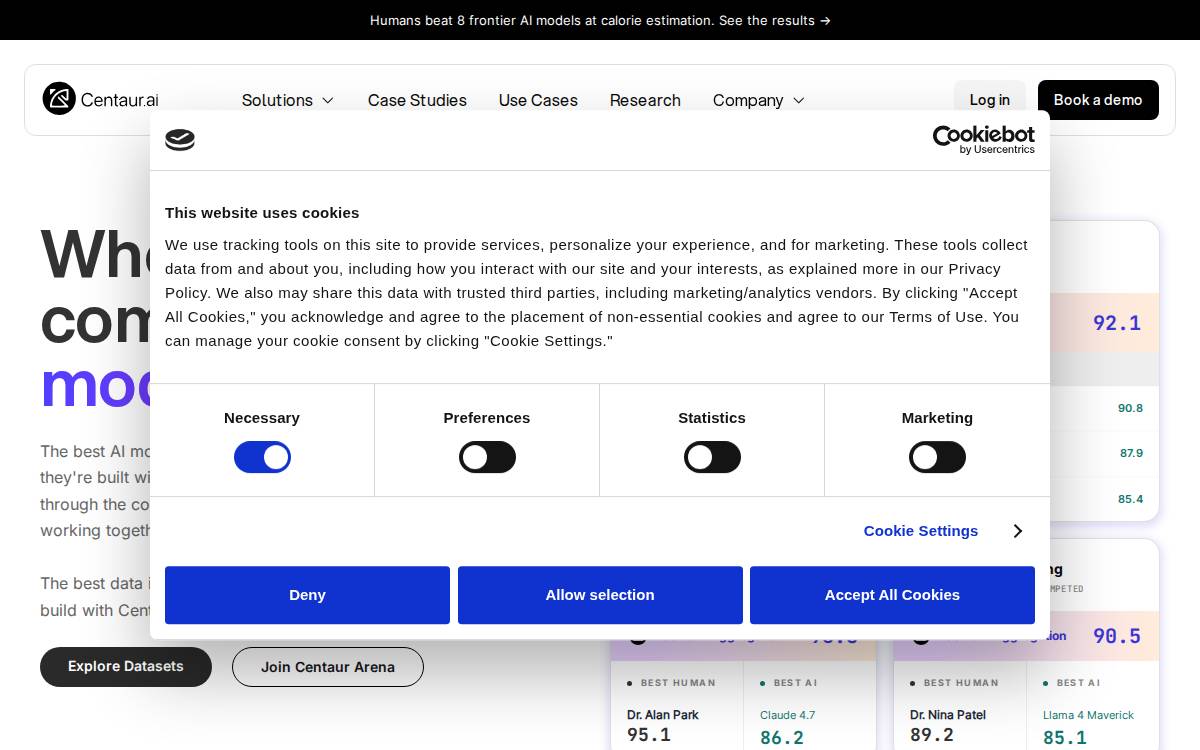Click Dr. Alan Park's 95.1 score
The height and width of the screenshot is (750, 1200).
click(x=649, y=735)
